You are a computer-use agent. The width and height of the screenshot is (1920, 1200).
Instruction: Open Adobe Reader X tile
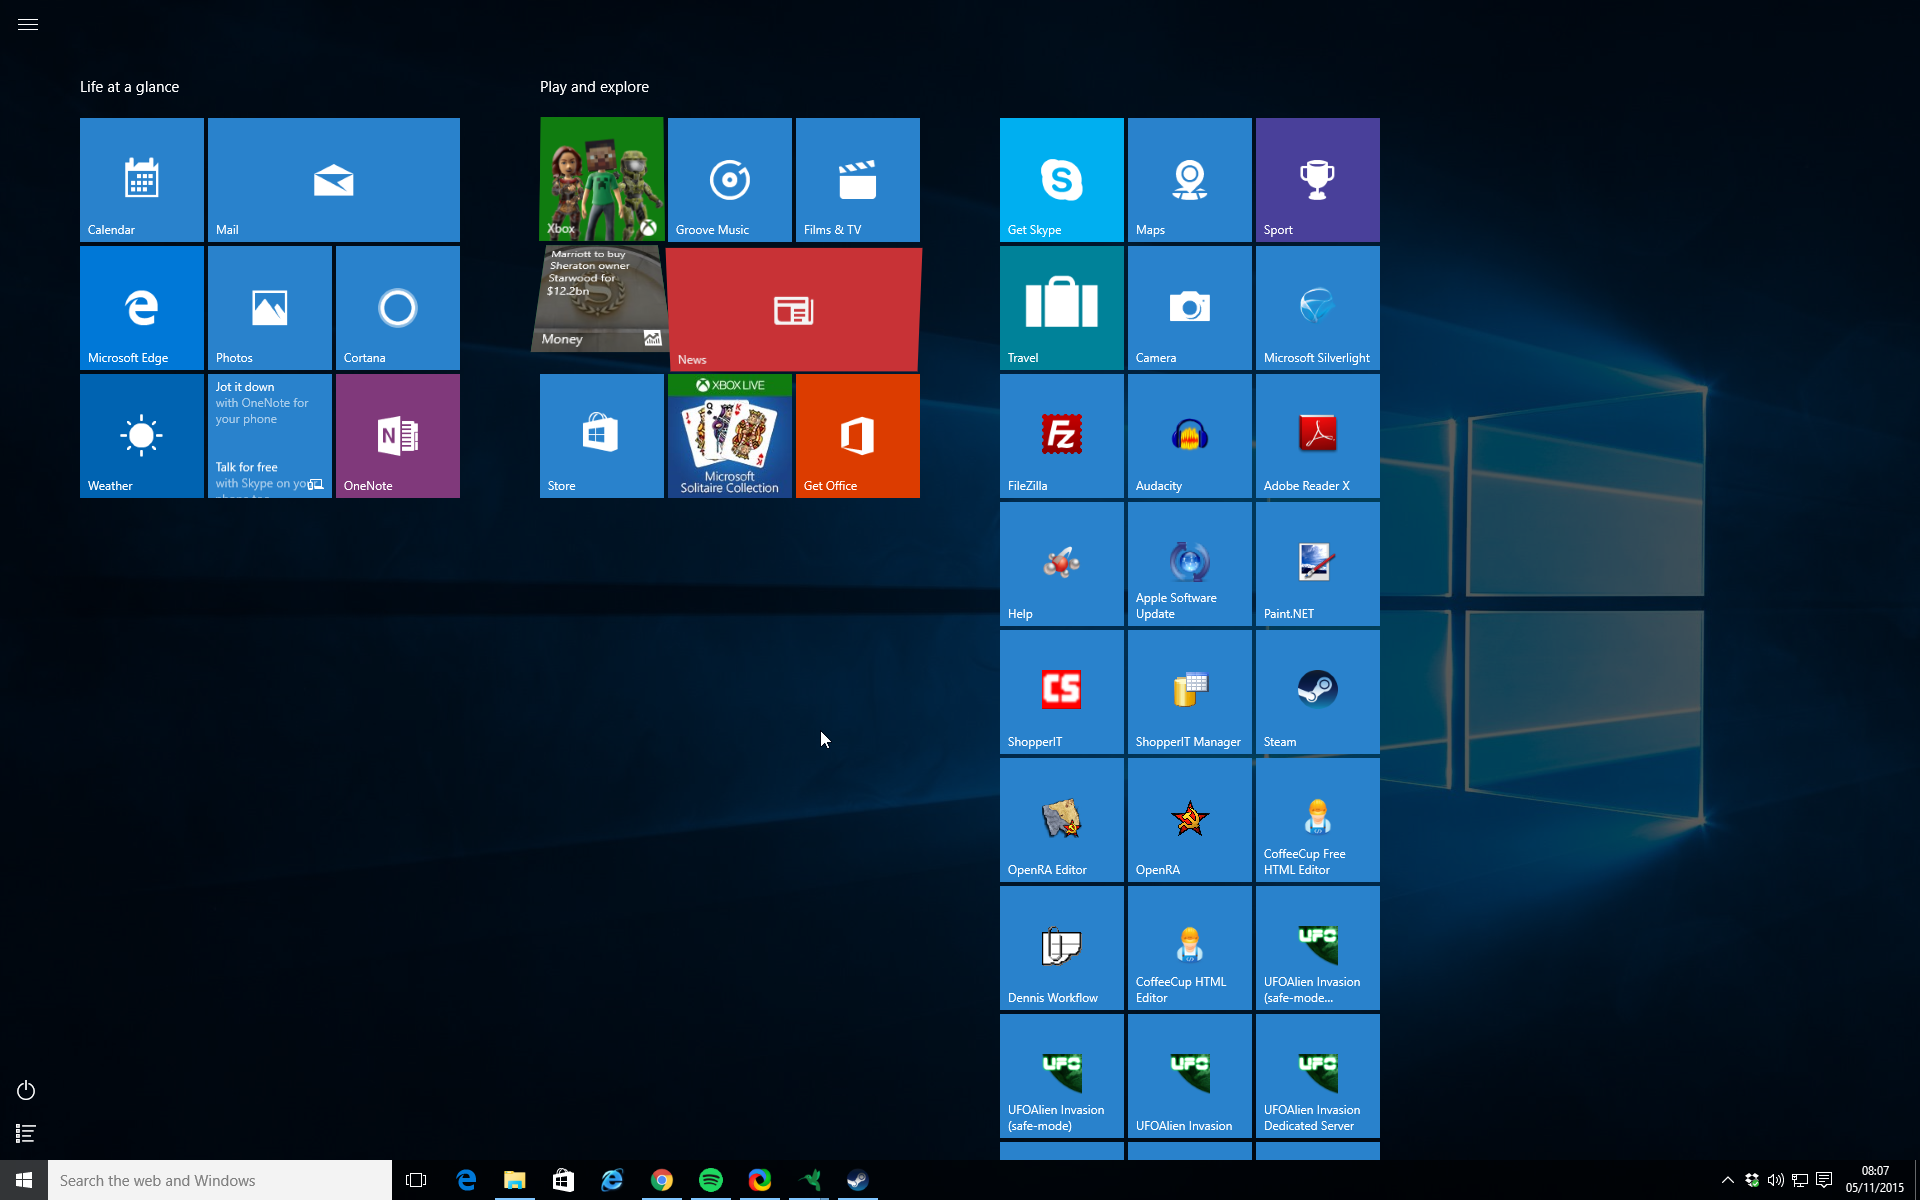1317,436
